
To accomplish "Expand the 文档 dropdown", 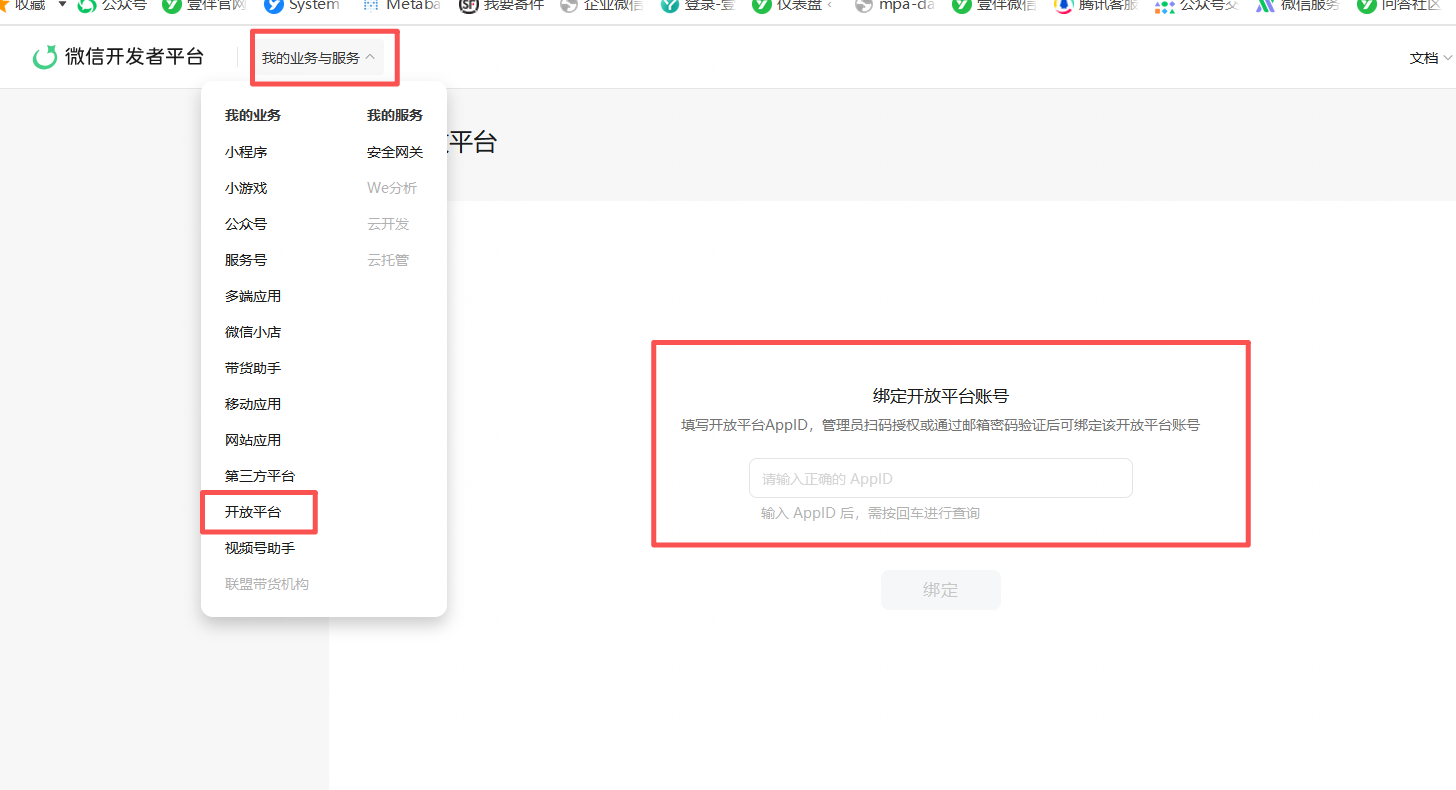I will [x=1431, y=58].
